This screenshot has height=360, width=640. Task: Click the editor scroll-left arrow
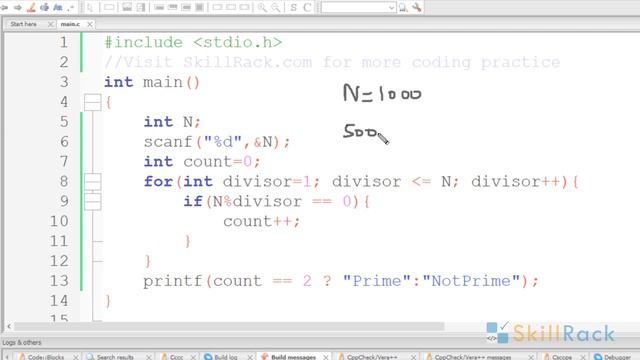tap(9, 327)
